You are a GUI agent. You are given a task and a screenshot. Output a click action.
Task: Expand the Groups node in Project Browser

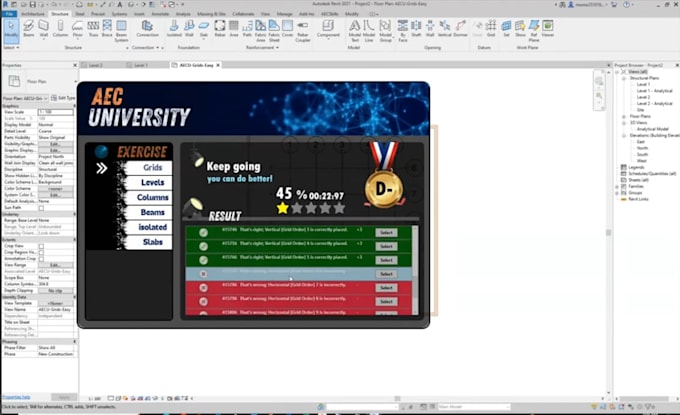pos(617,193)
